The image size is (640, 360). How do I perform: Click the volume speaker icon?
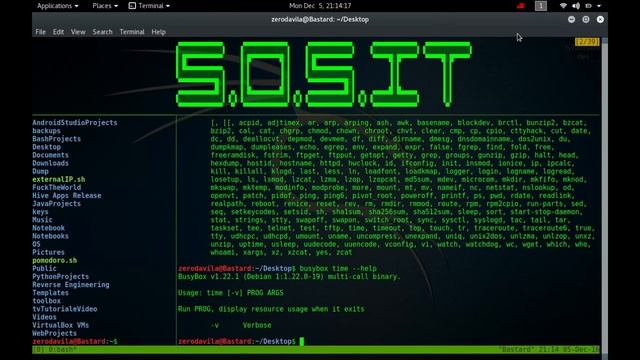(x=576, y=6)
